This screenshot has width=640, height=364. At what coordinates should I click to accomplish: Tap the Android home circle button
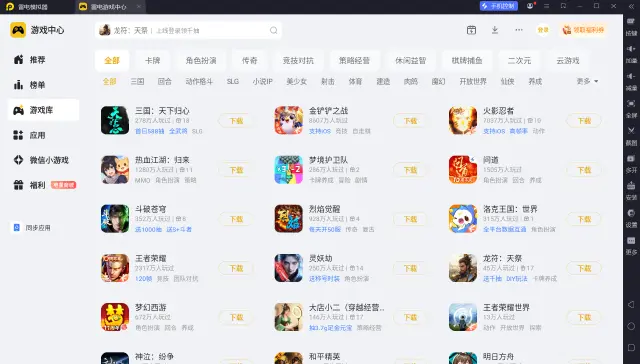tap(631, 326)
